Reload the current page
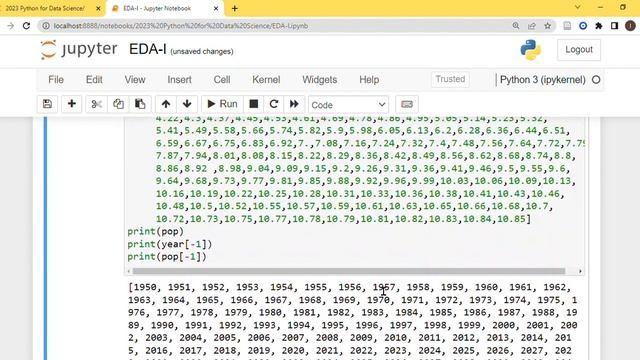 coord(27,26)
